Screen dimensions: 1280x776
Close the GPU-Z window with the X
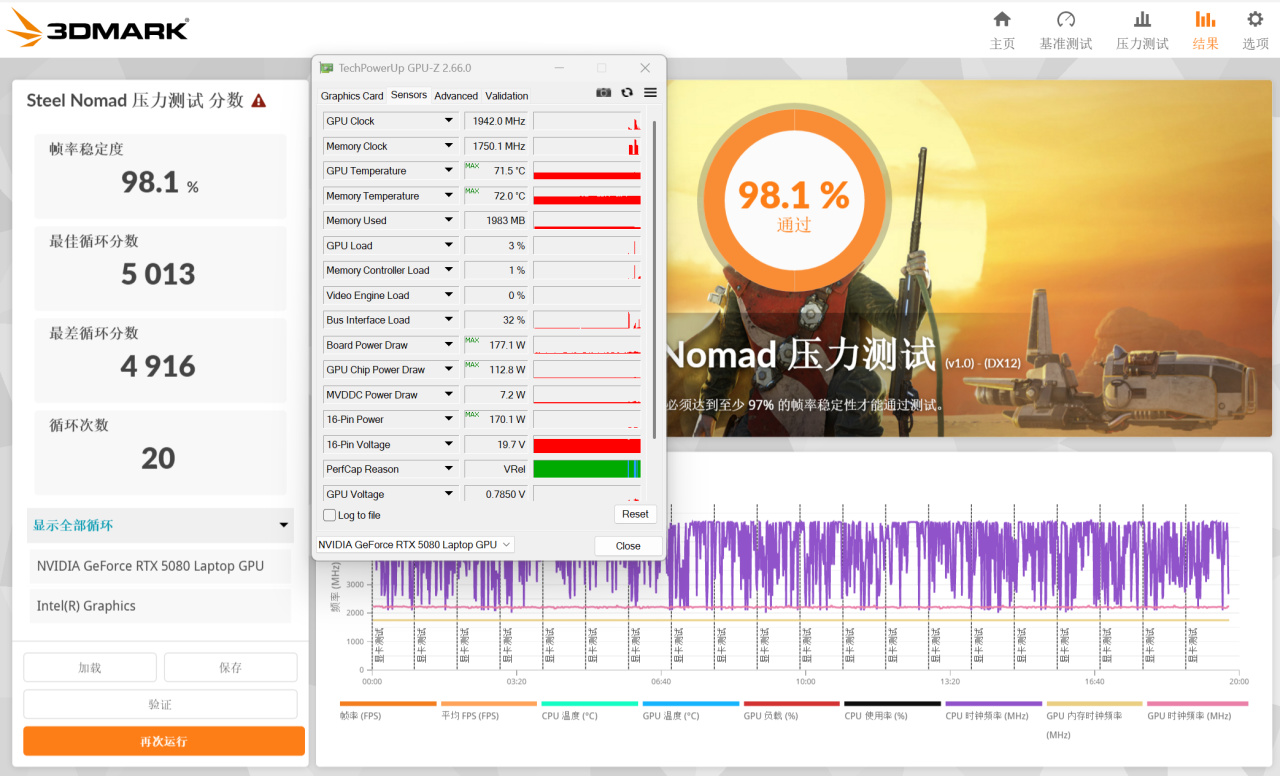pyautogui.click(x=645, y=68)
